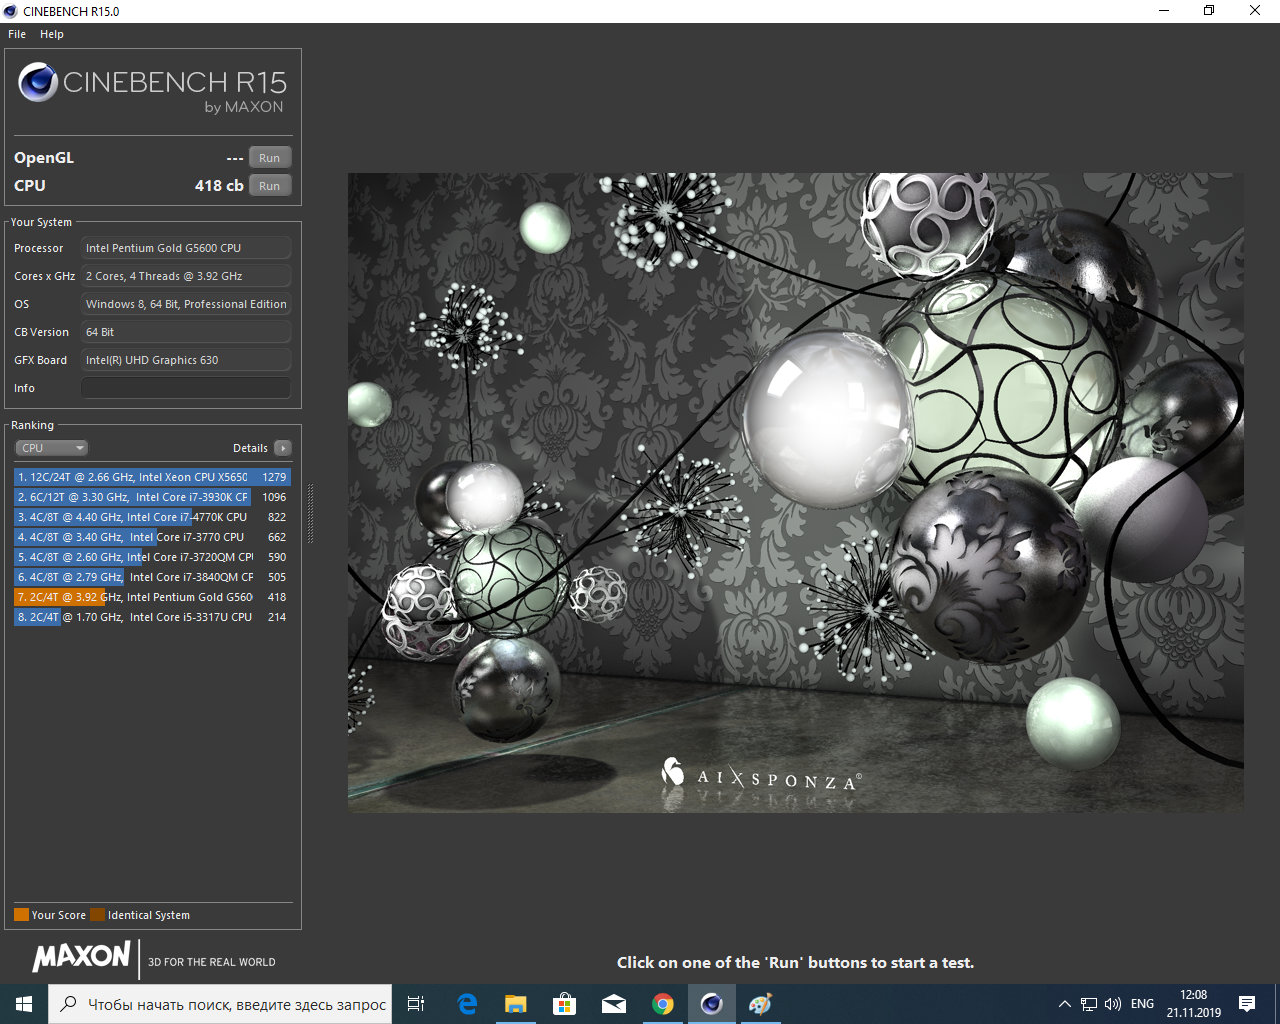Click the Cinebench taskbar icon
Screen dimensions: 1280x1024
click(711, 1004)
